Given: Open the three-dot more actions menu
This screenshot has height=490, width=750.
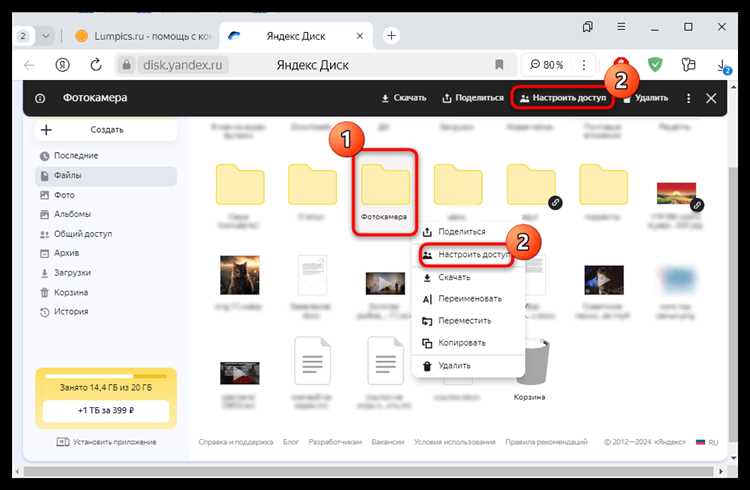Looking at the screenshot, I should point(688,98).
